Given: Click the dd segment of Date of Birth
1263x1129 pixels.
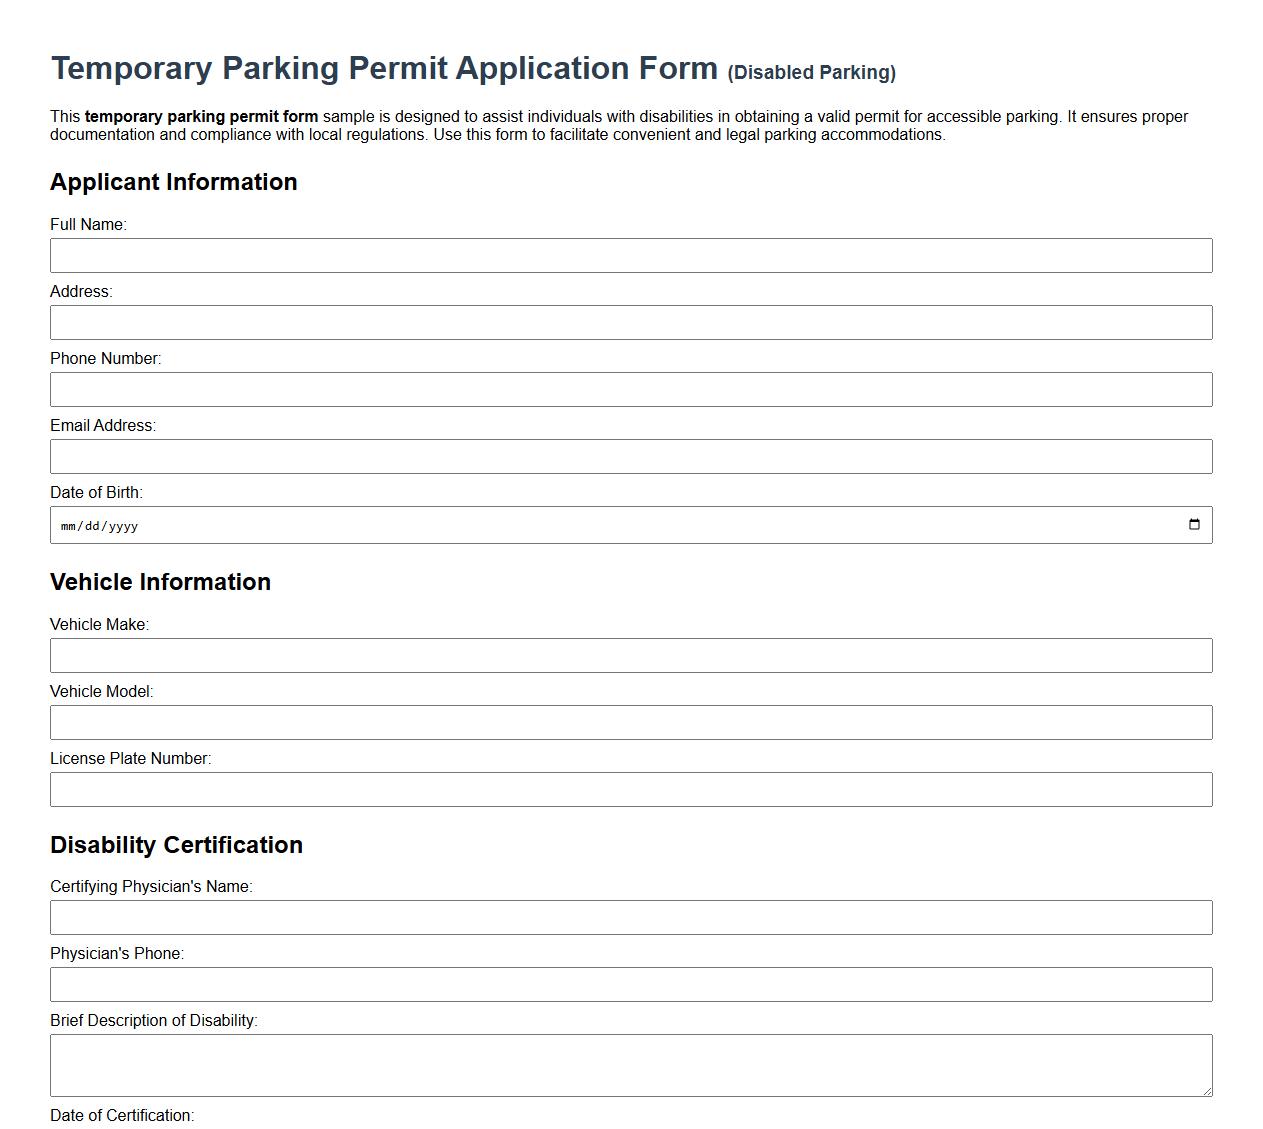Looking at the screenshot, I should click(92, 524).
